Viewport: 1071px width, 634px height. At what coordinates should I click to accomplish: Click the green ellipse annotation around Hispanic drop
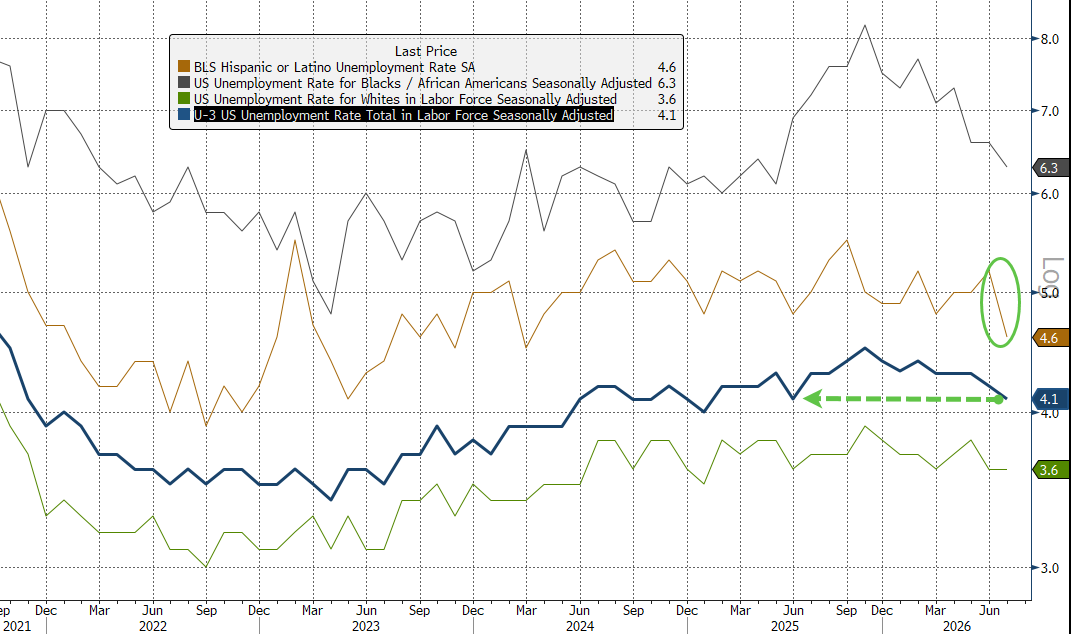coord(1001,302)
